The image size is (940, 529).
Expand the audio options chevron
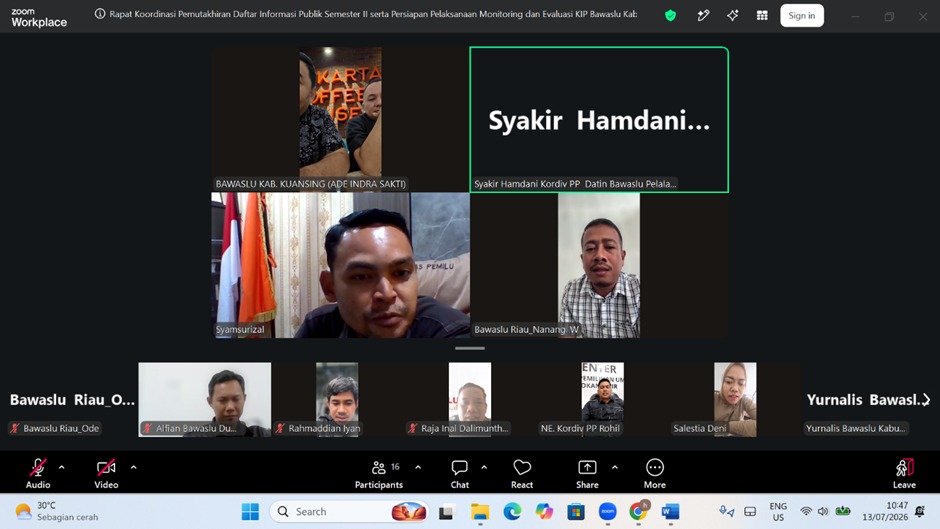pyautogui.click(x=62, y=467)
